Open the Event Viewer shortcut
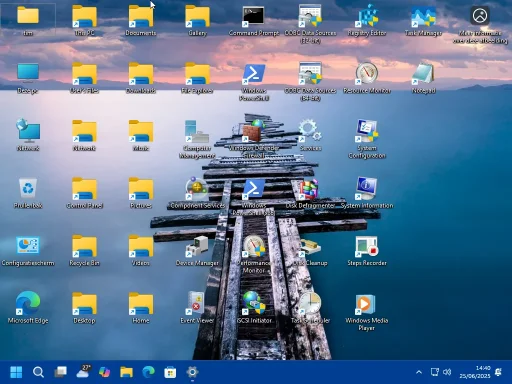 (197, 307)
